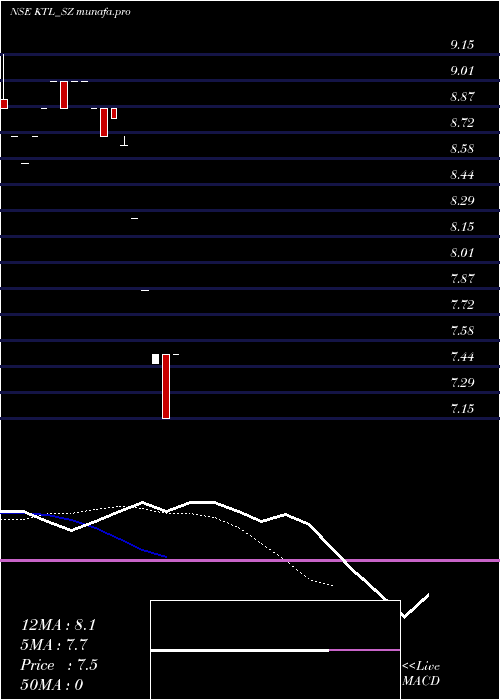
Task: Click the red candle between 9.01 and 8.87
Action: click(64, 95)
